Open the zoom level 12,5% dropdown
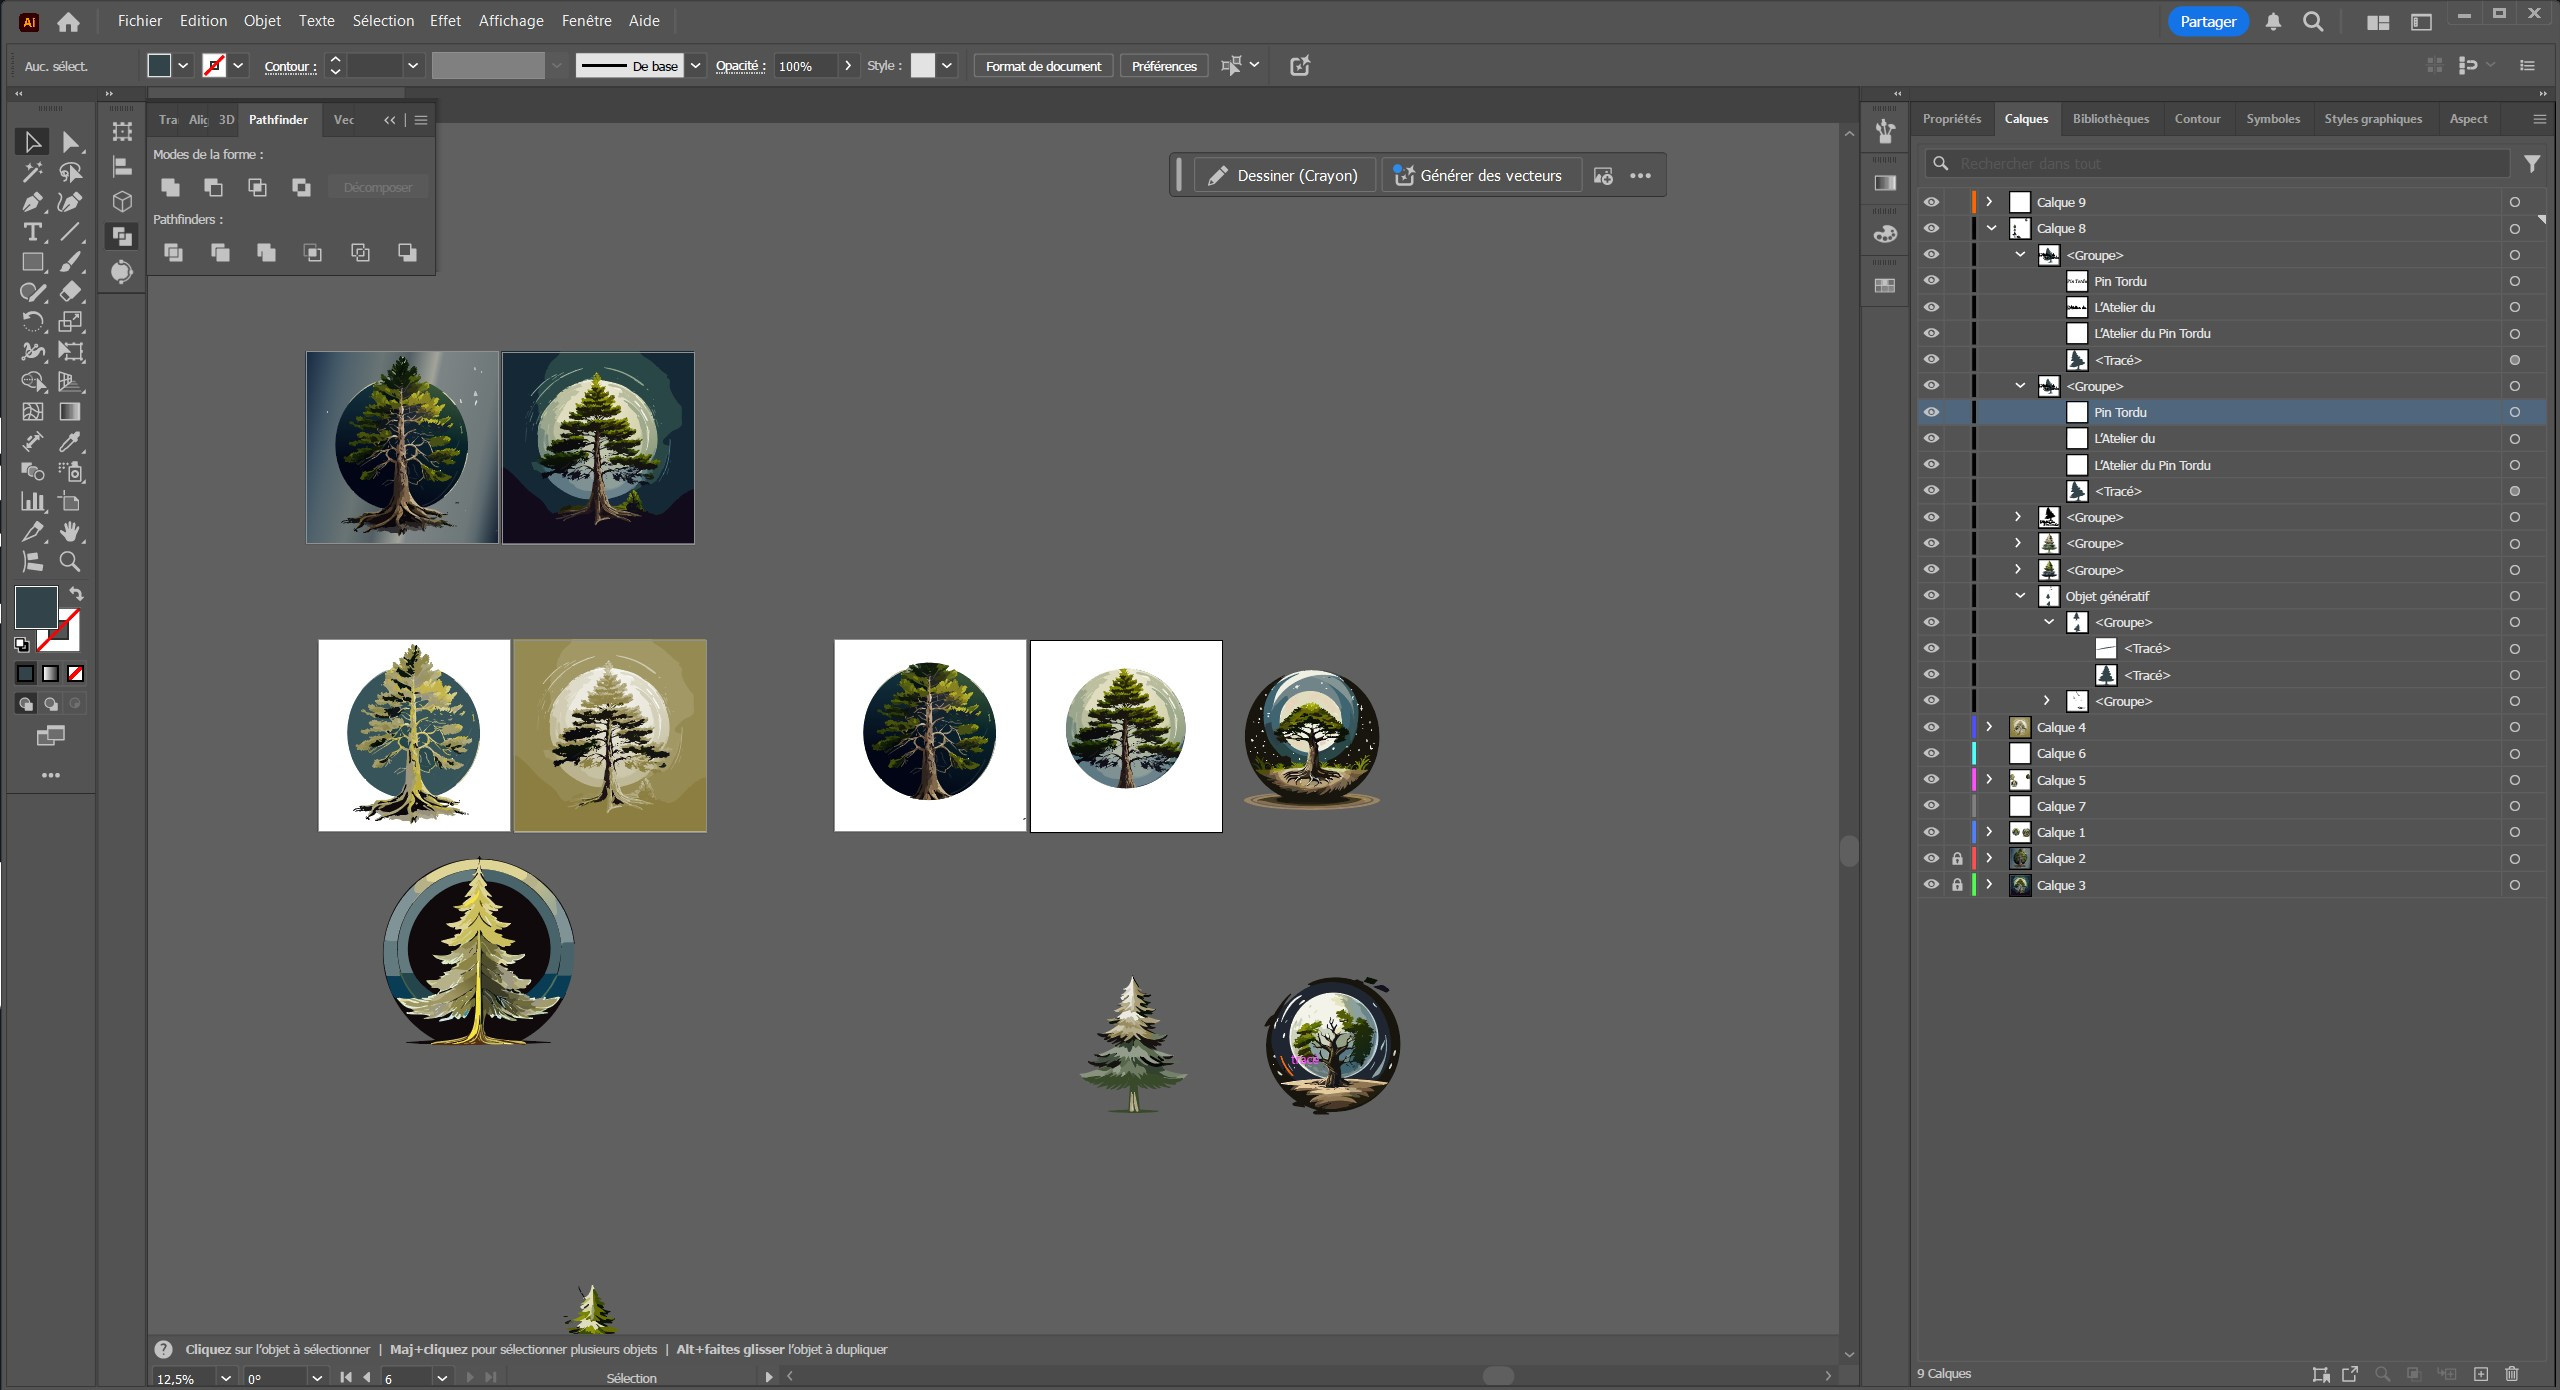2560x1390 pixels. [226, 1378]
